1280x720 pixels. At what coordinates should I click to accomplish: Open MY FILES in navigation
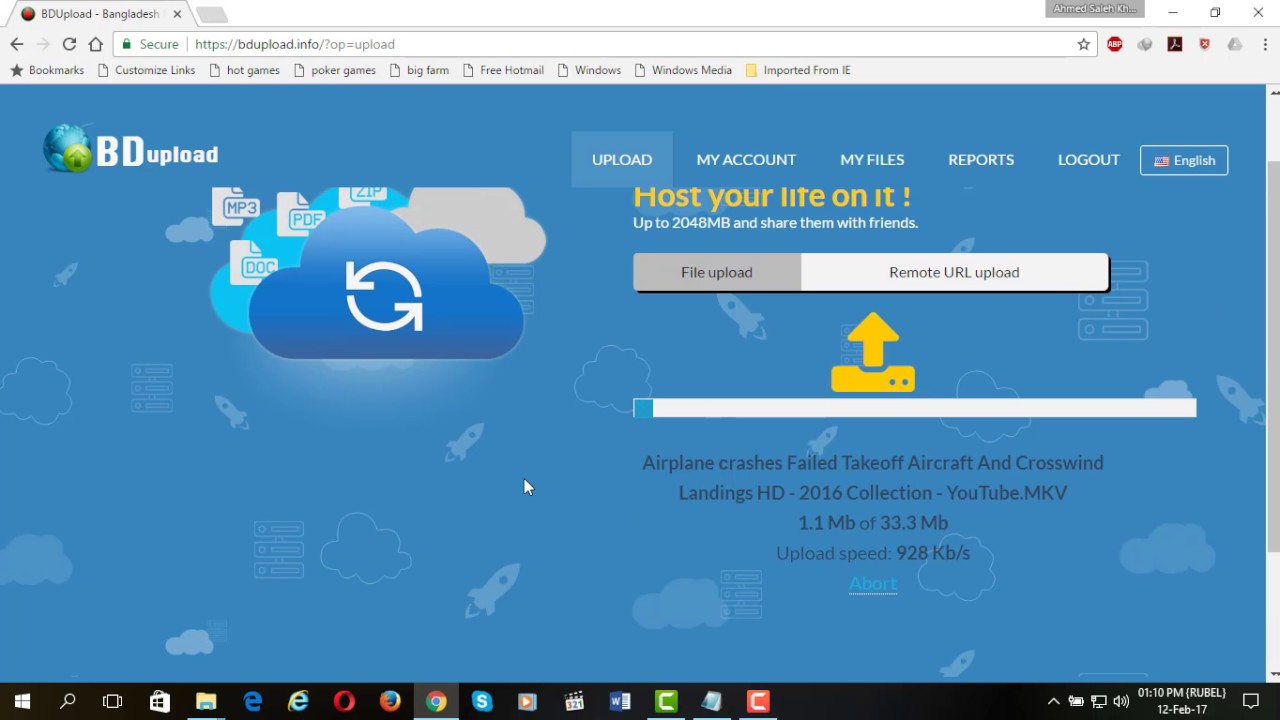coord(872,159)
